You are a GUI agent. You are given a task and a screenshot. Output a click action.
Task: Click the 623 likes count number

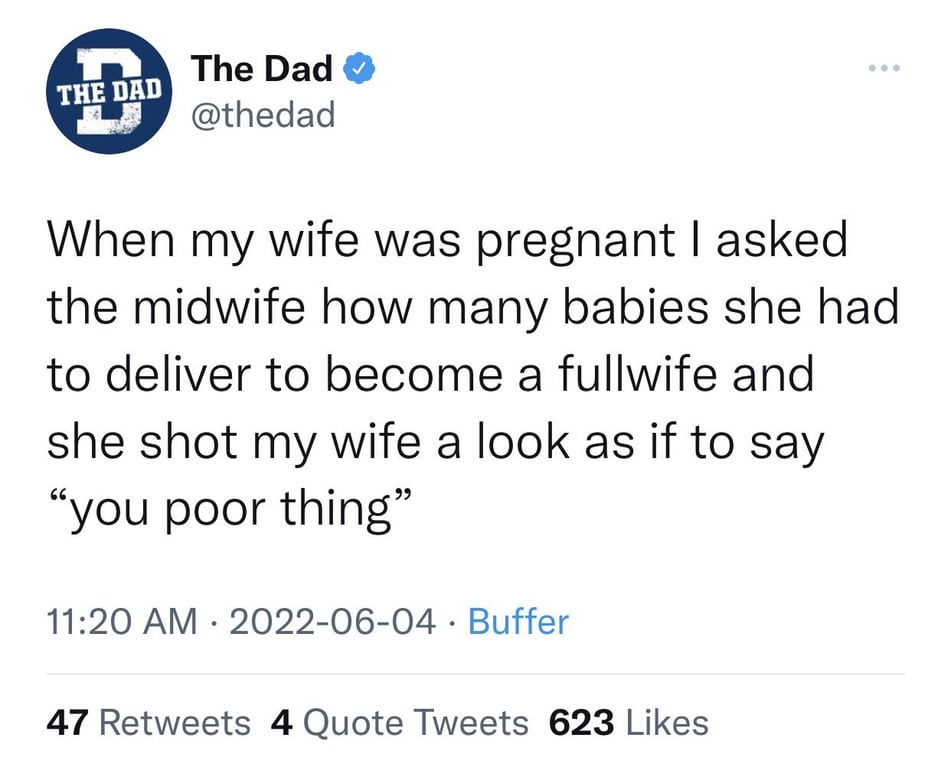pyautogui.click(x=581, y=723)
